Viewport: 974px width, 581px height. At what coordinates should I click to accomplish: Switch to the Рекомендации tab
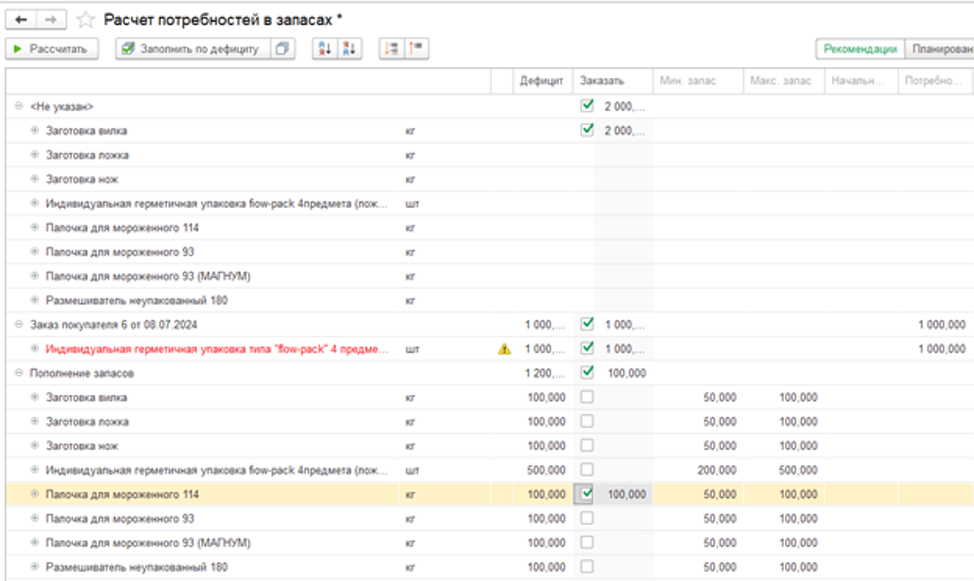pos(860,49)
